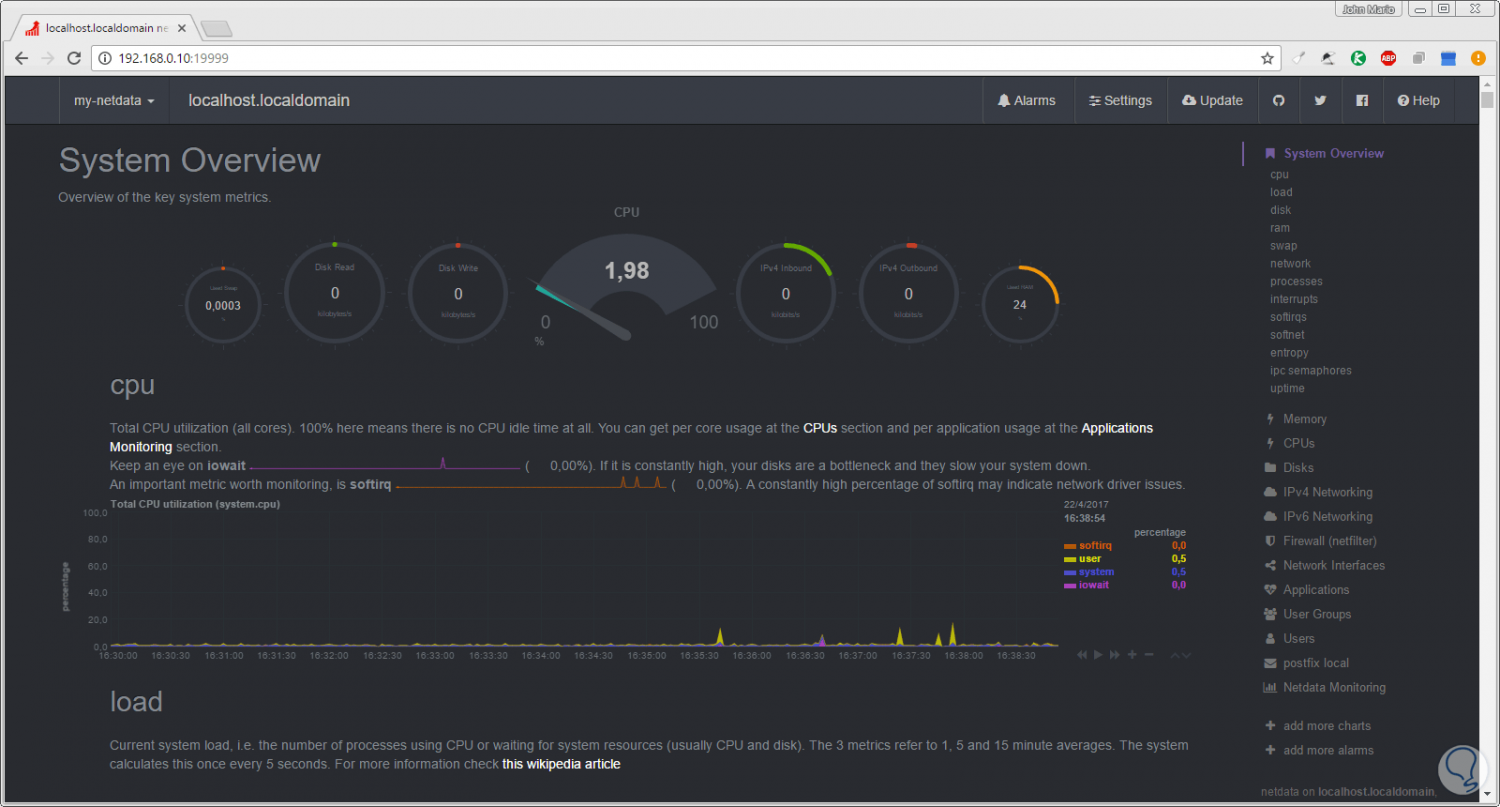Follow the Applications Monitoring link
The width and height of the screenshot is (1500, 807).
pos(631,437)
